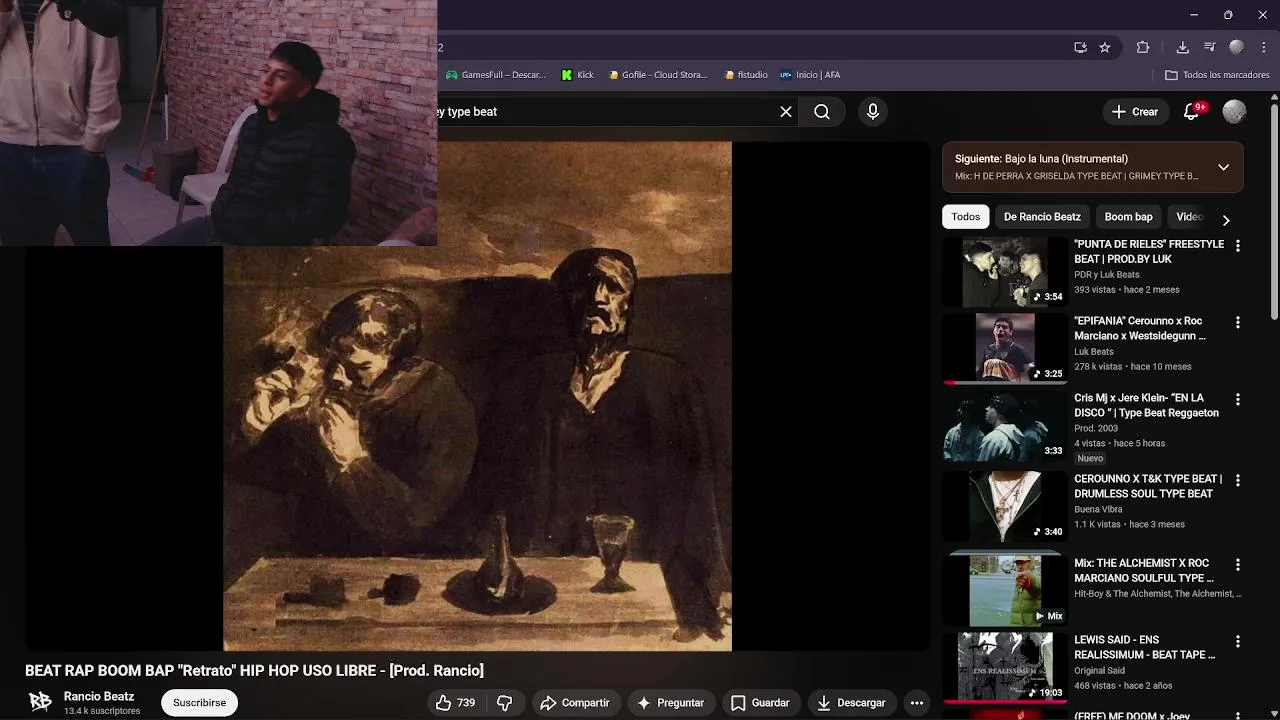The height and width of the screenshot is (720, 1280).
Task: Click the Preguntar button
Action: click(x=670, y=703)
